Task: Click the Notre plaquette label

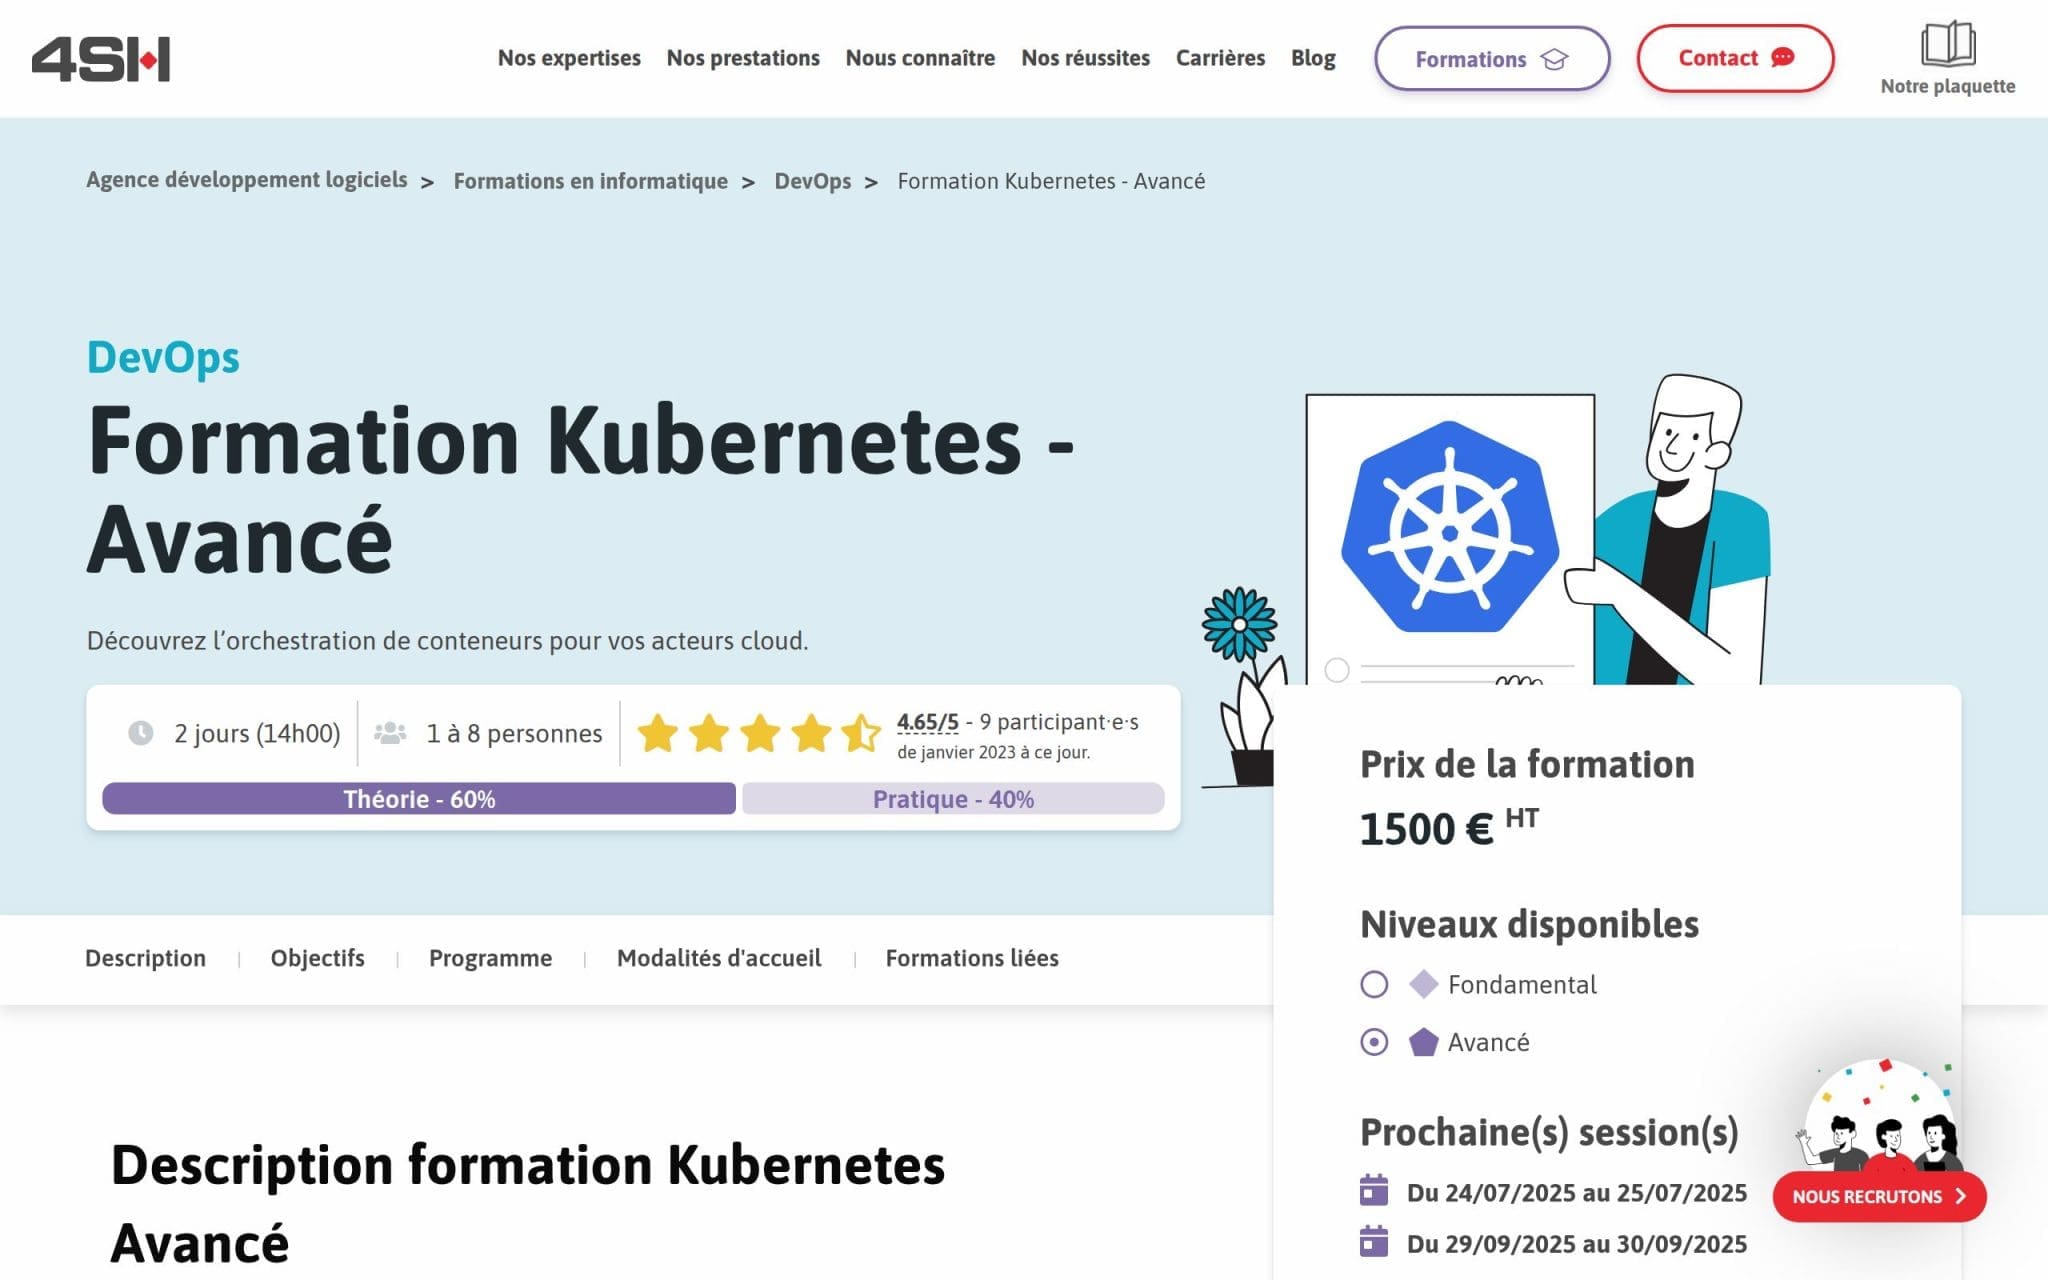Action: pyautogui.click(x=1947, y=86)
